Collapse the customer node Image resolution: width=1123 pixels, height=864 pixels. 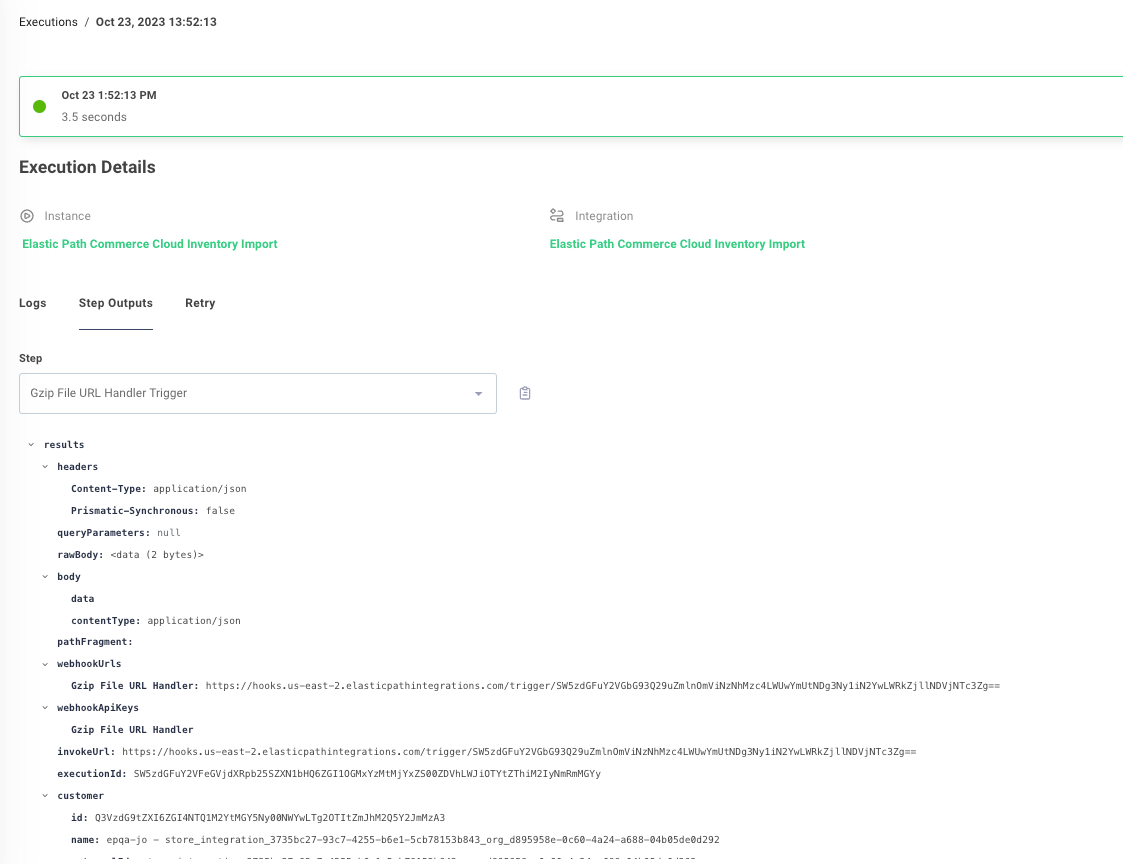(x=45, y=796)
